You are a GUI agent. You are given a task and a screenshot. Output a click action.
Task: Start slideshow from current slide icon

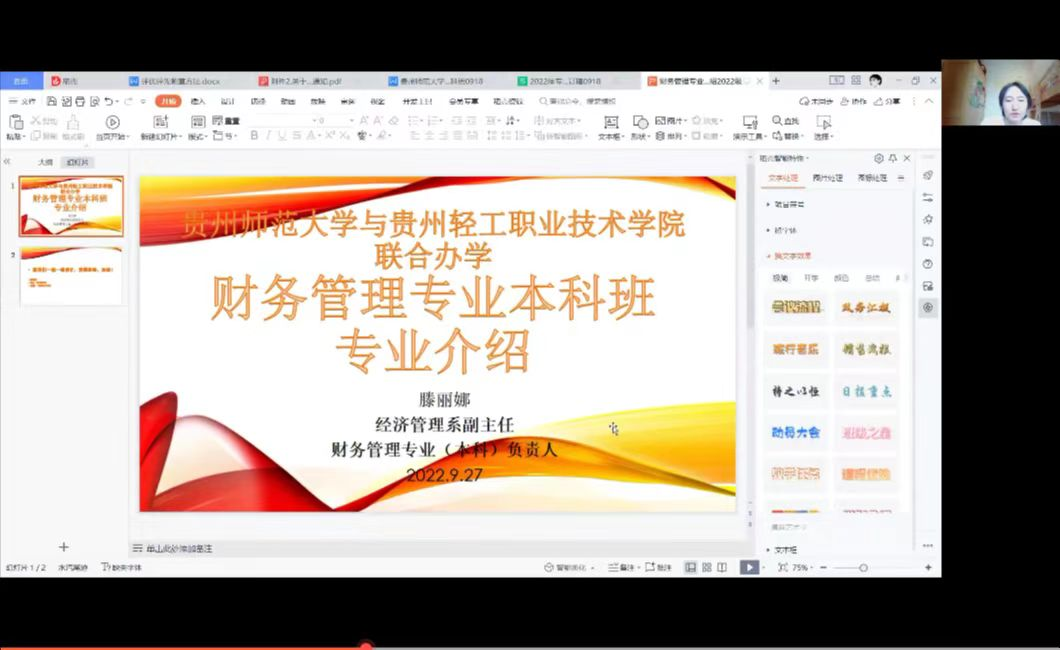[x=112, y=122]
